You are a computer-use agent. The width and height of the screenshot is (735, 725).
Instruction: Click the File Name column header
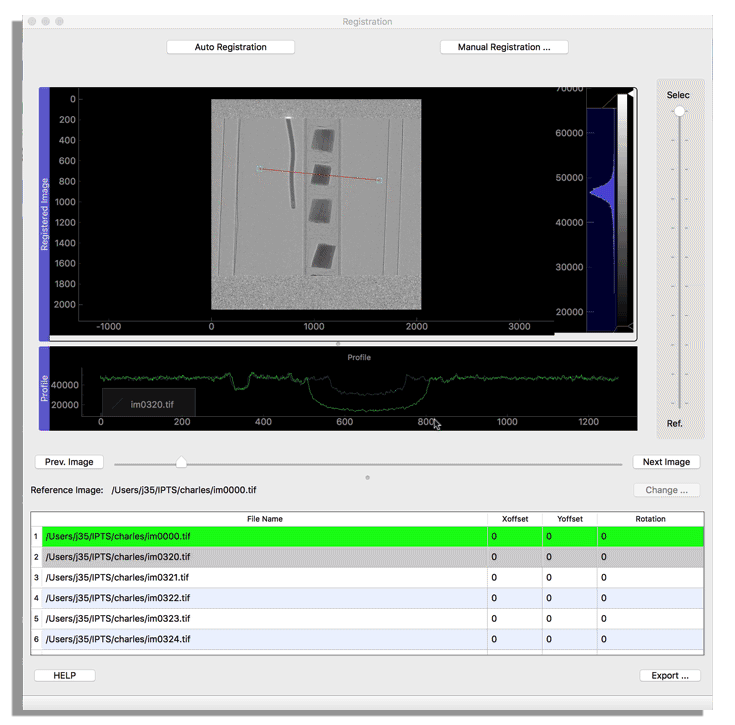(264, 519)
